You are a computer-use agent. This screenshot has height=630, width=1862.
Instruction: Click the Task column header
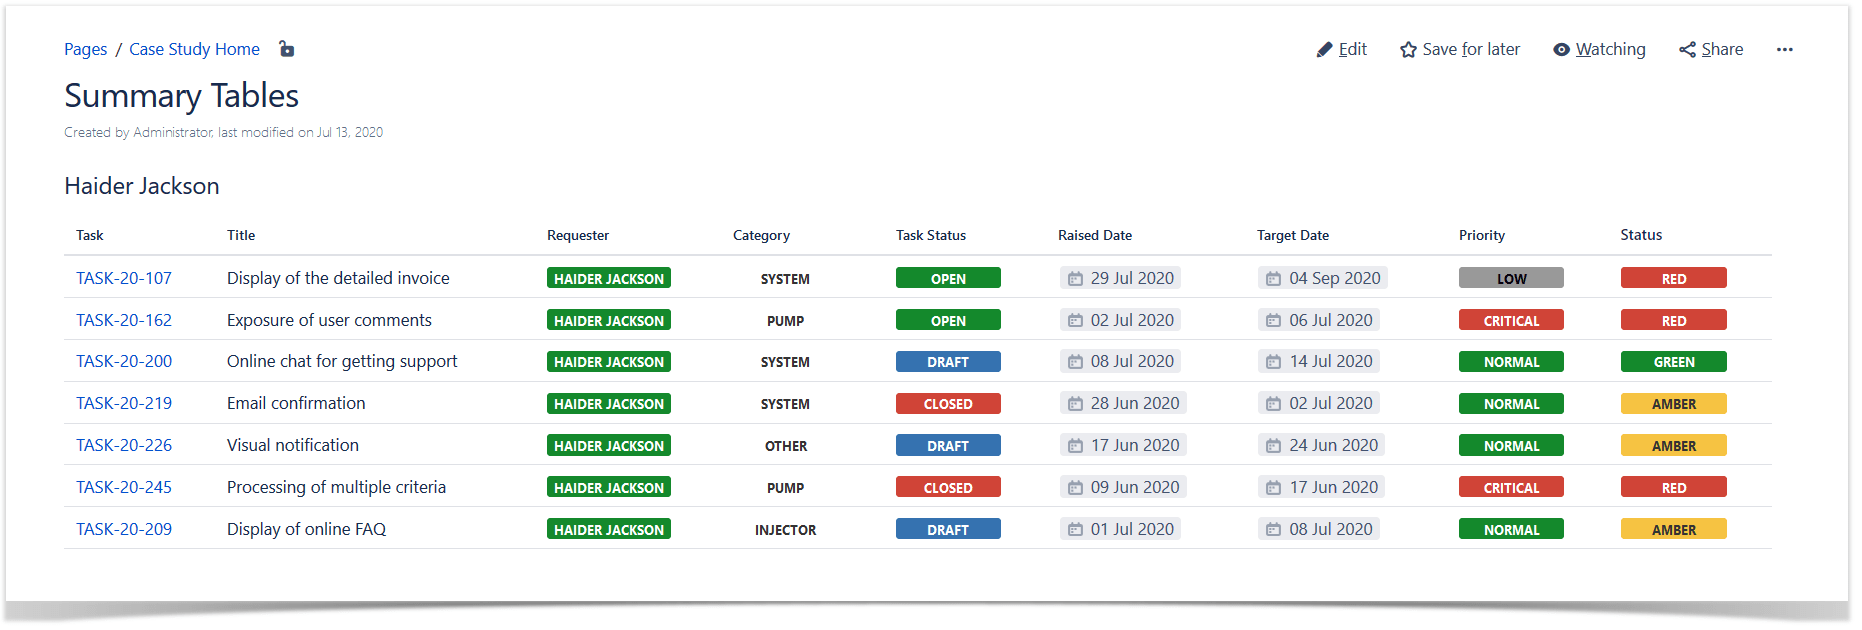[x=89, y=235]
